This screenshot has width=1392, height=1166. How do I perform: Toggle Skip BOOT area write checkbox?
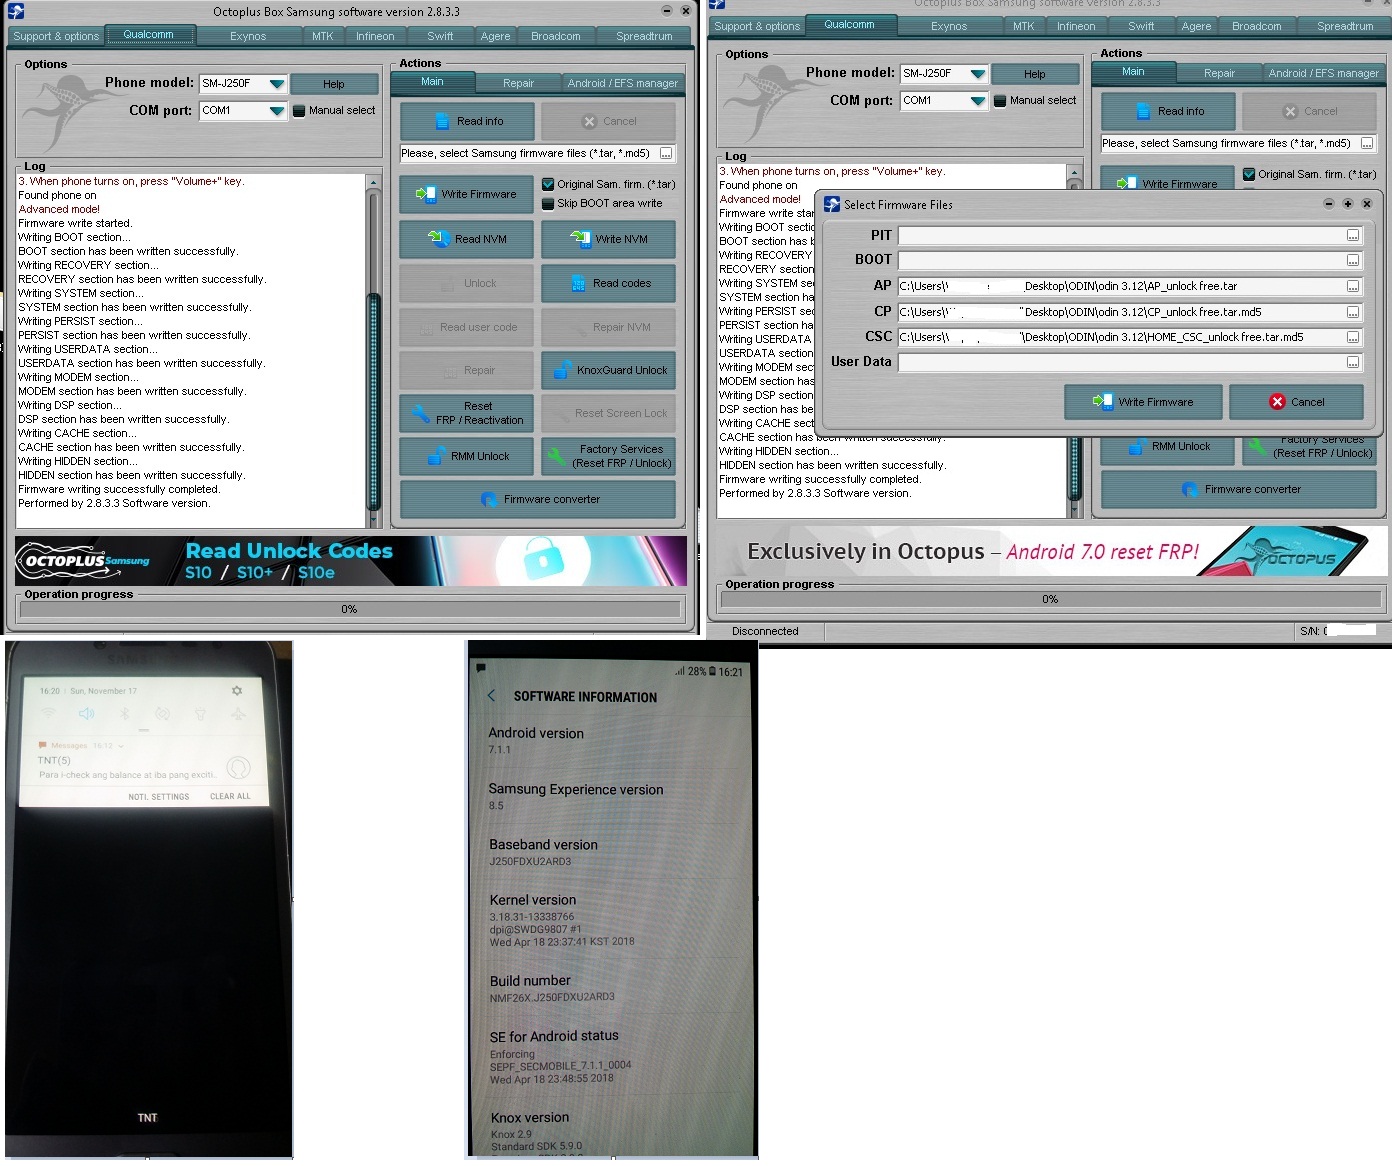(548, 203)
